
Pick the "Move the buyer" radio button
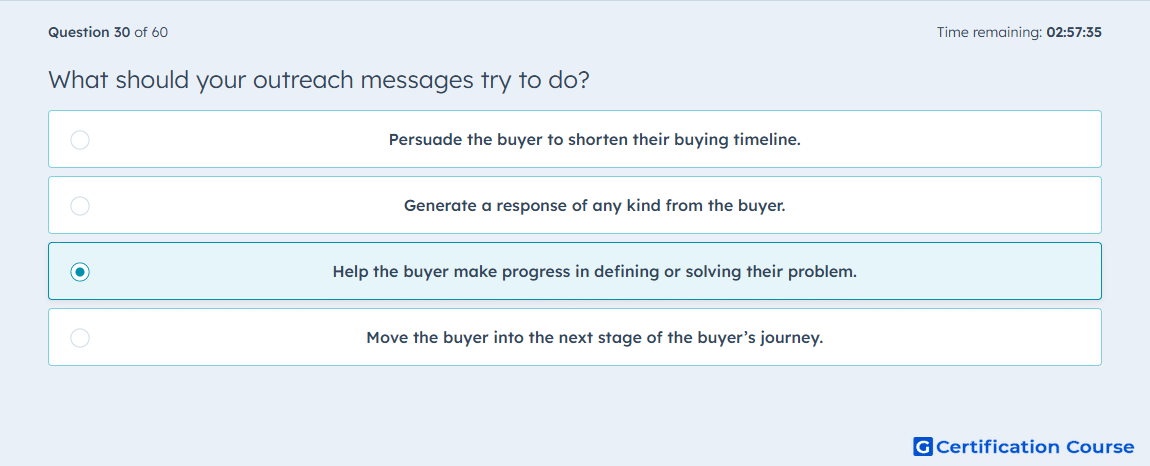[x=80, y=338]
